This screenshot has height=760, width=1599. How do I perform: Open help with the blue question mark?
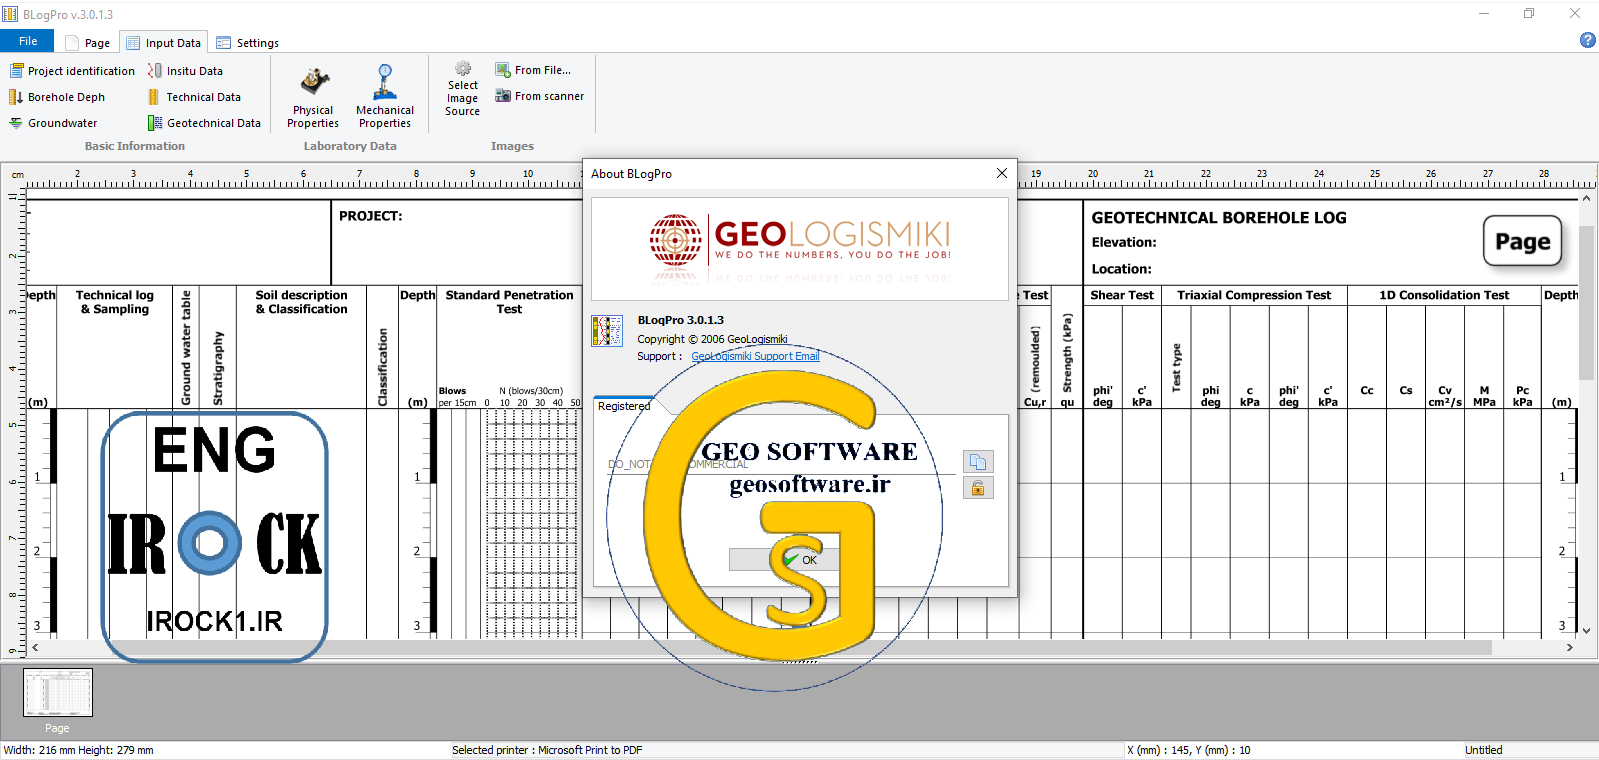1587,40
